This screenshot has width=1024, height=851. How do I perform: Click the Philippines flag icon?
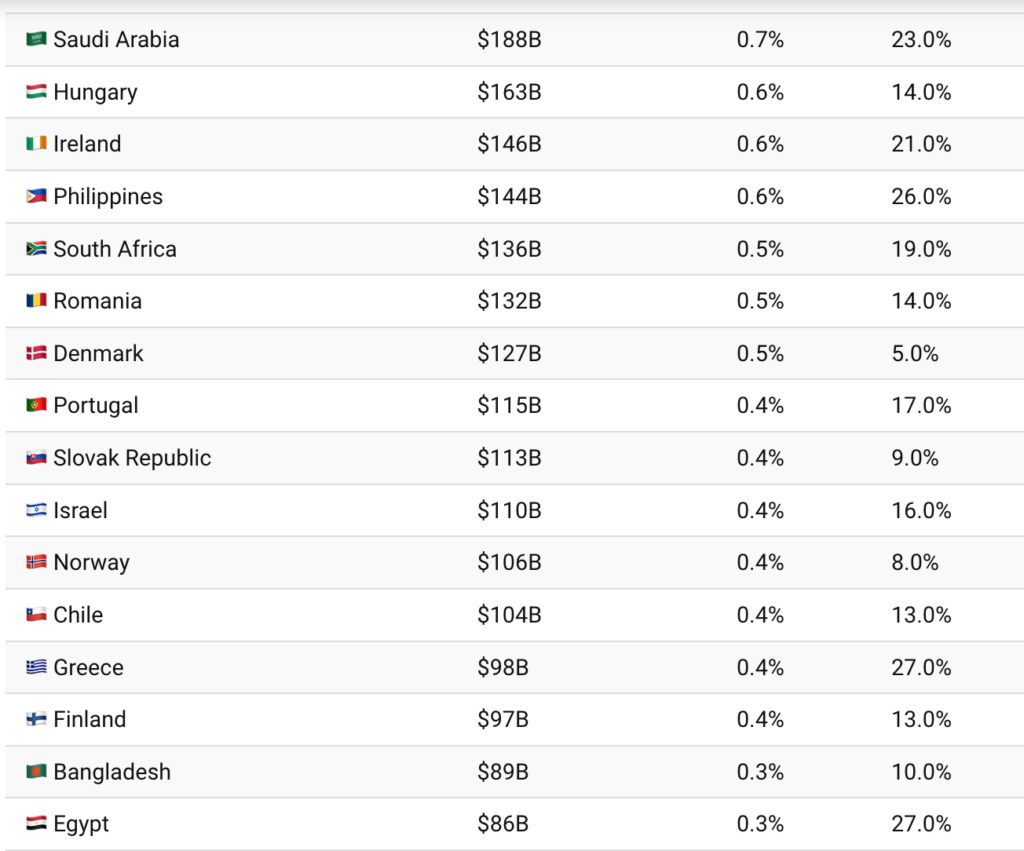coord(36,197)
